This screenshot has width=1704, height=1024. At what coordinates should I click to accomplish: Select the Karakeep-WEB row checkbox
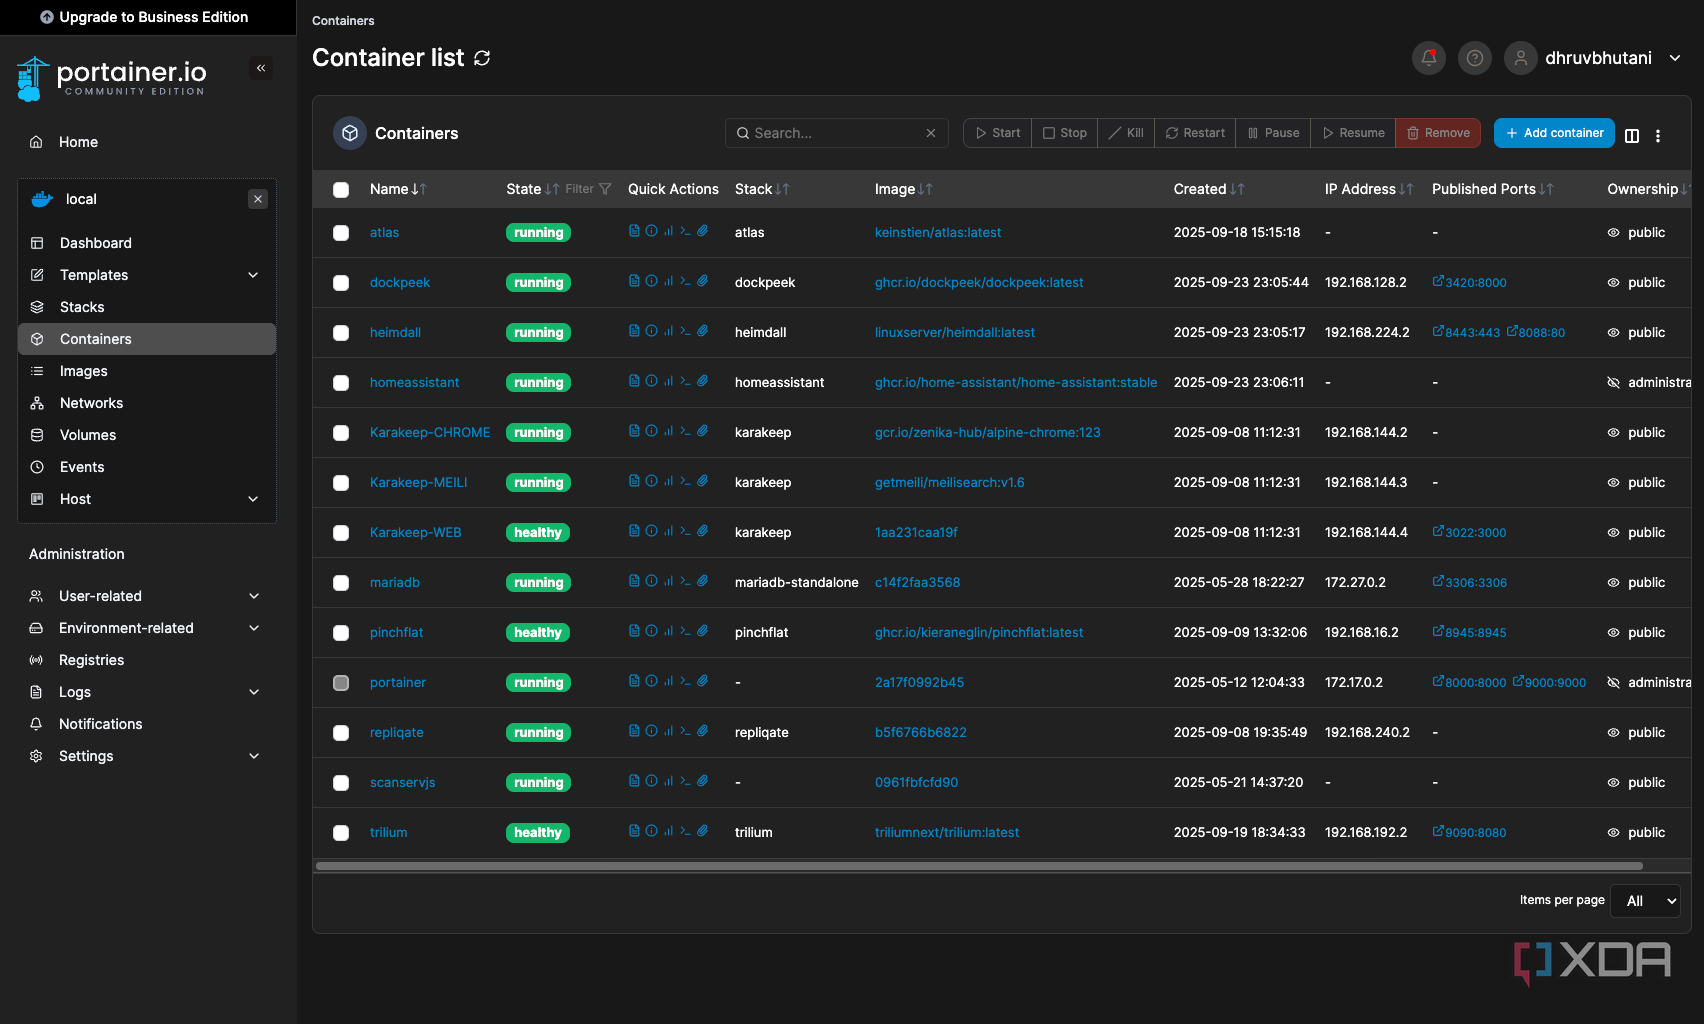point(341,533)
